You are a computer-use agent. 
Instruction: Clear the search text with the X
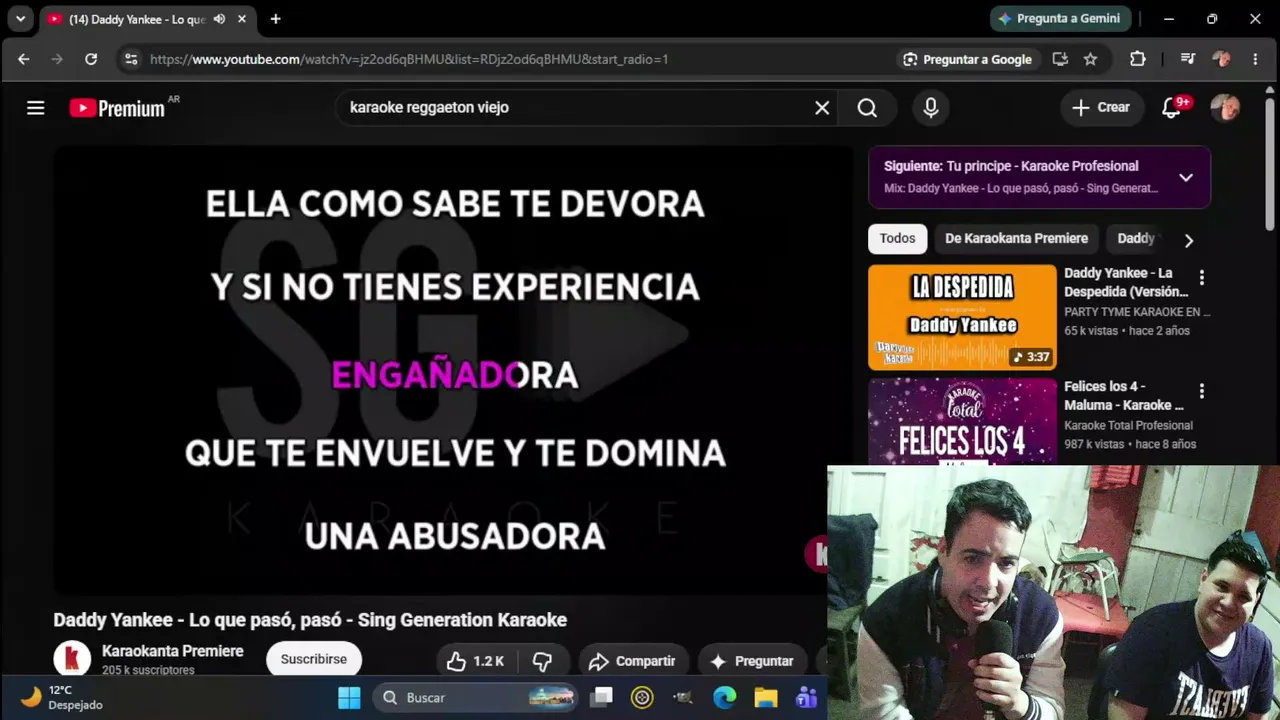click(822, 108)
